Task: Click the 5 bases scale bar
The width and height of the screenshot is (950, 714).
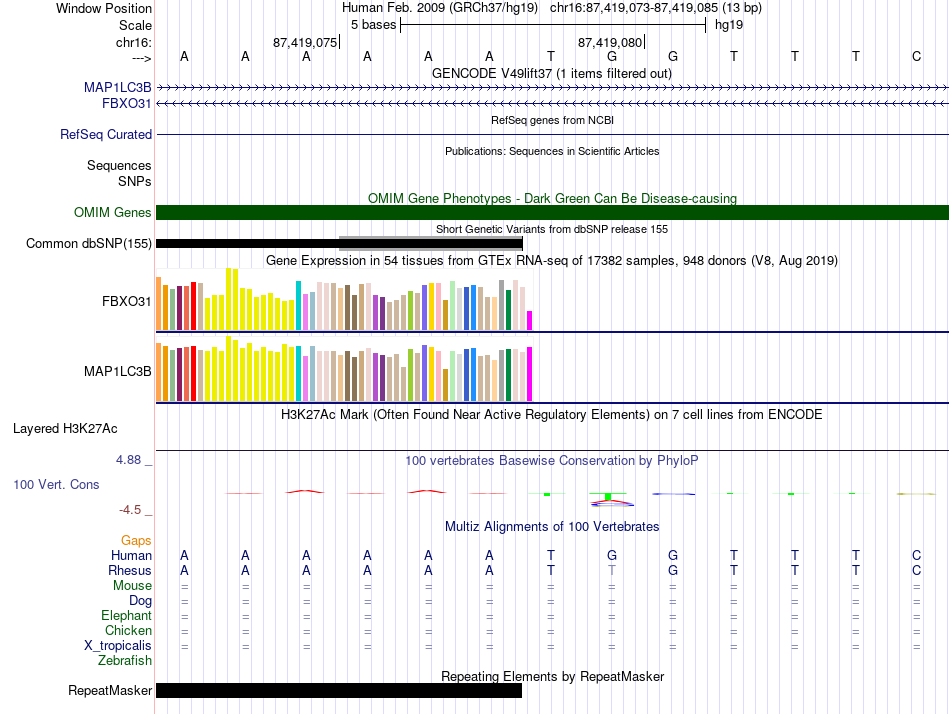Action: pyautogui.click(x=553, y=25)
